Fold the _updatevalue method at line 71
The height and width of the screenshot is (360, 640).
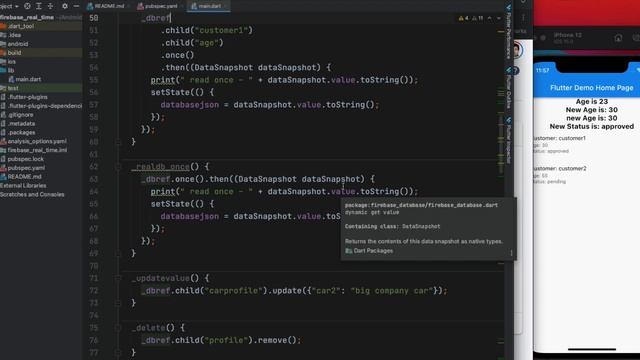pos(118,278)
